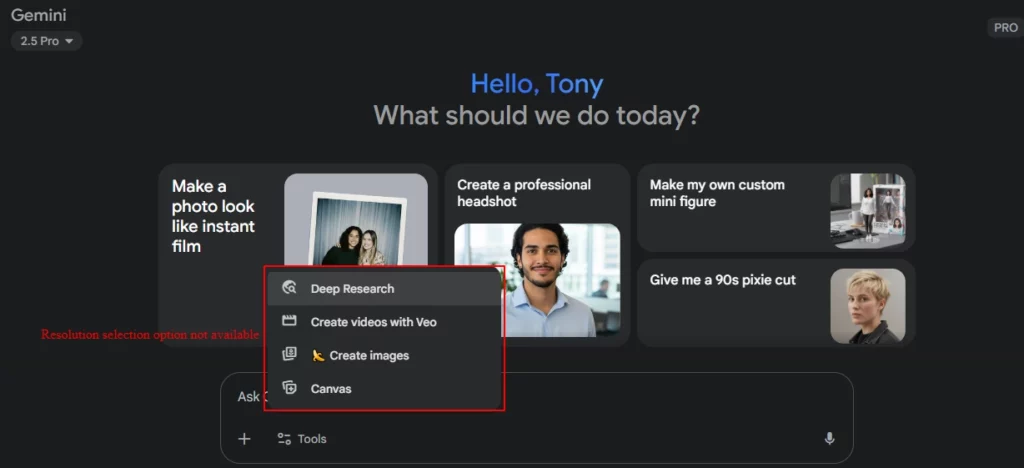Choose Create images menu entry
1024x468 pixels.
coord(384,355)
